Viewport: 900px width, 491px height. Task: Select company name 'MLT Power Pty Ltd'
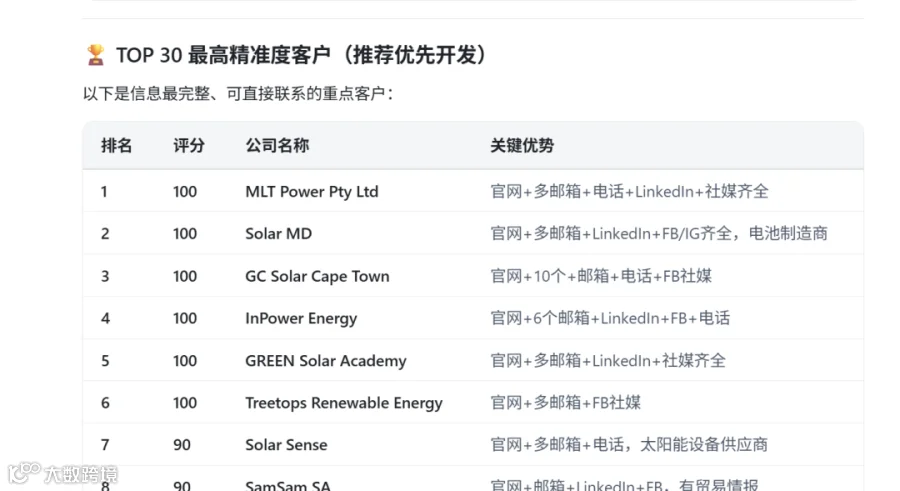(x=312, y=192)
